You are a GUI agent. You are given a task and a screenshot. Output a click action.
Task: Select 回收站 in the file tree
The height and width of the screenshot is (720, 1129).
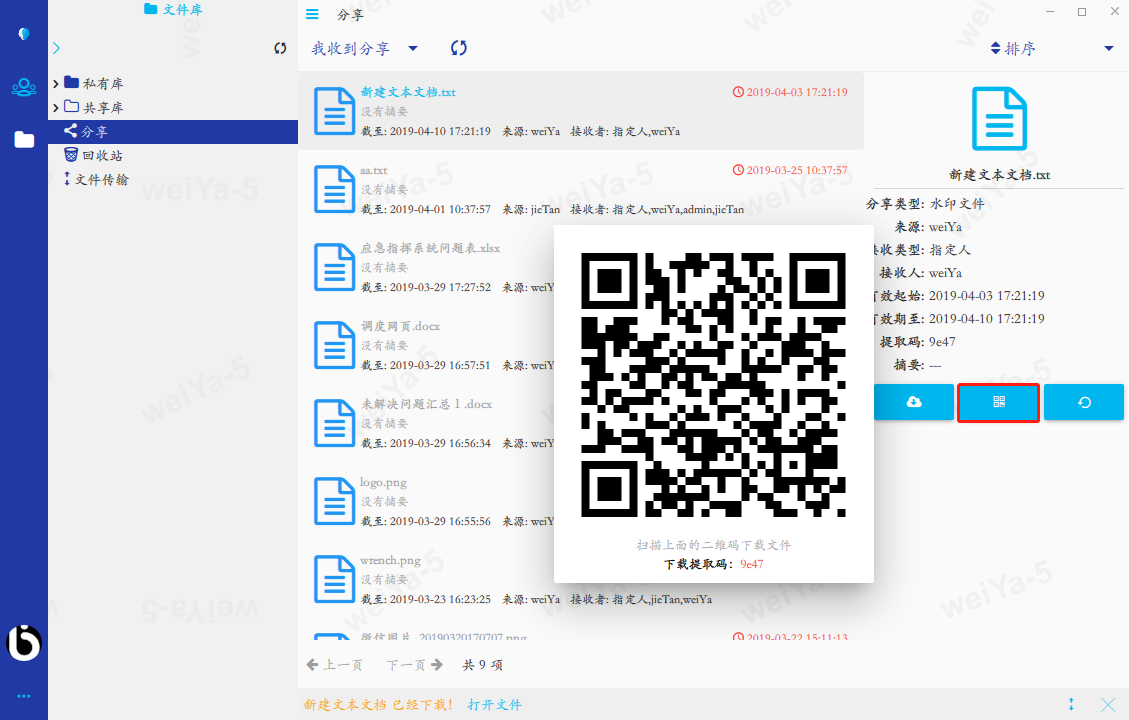102,156
